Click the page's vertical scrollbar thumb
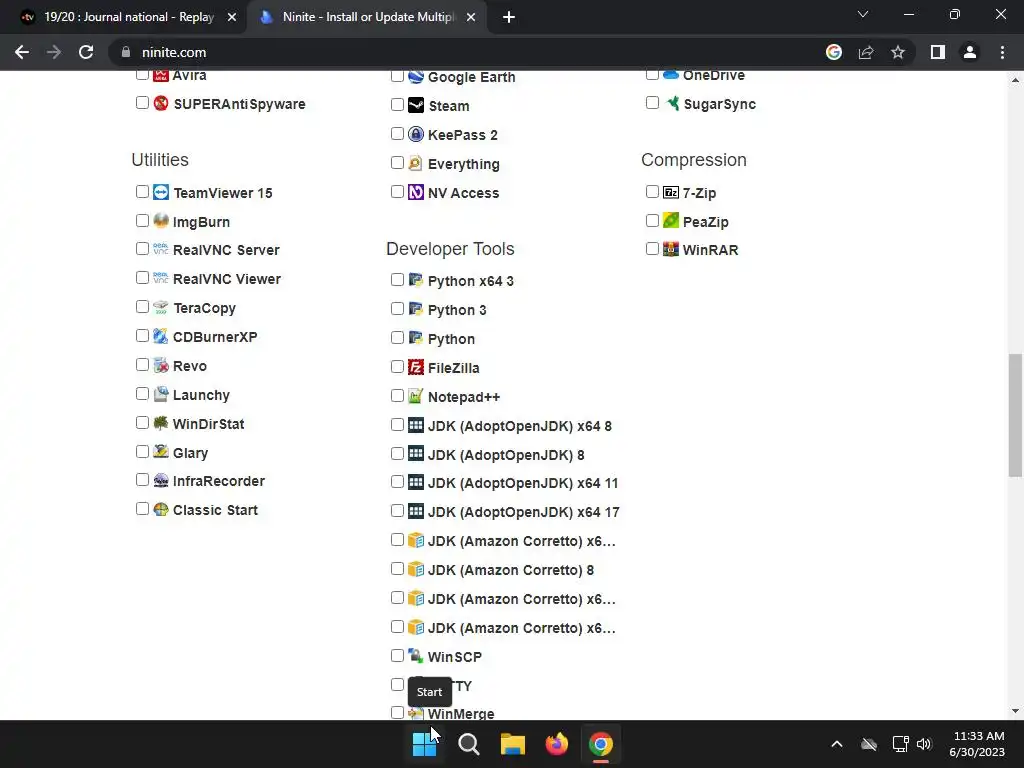The image size is (1024, 768). point(1015,415)
